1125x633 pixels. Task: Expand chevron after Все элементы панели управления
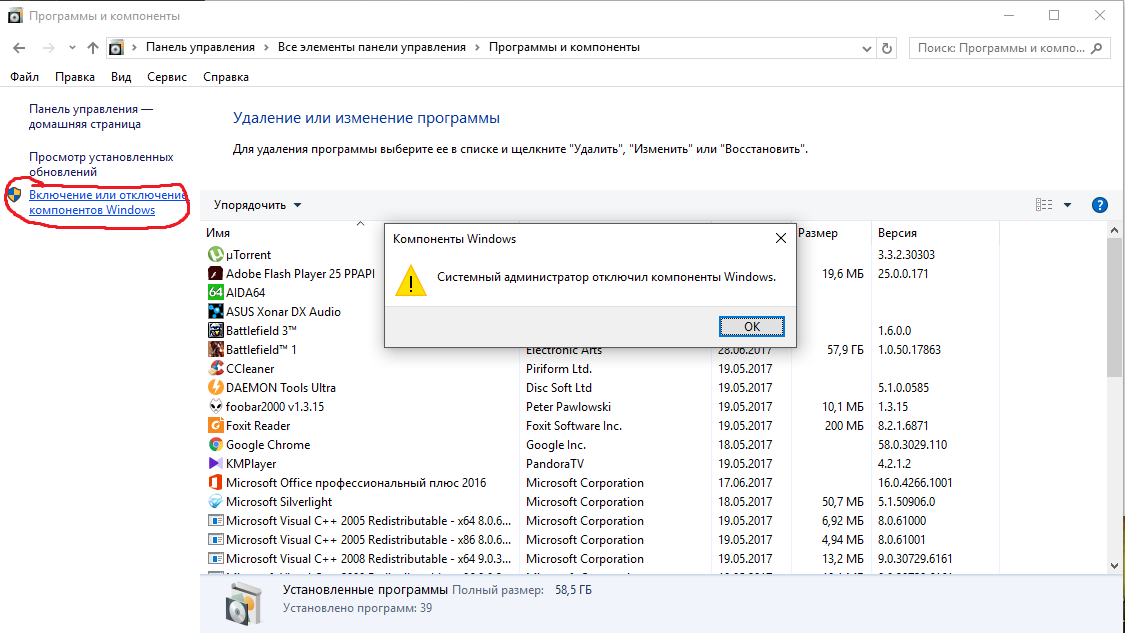(x=477, y=47)
